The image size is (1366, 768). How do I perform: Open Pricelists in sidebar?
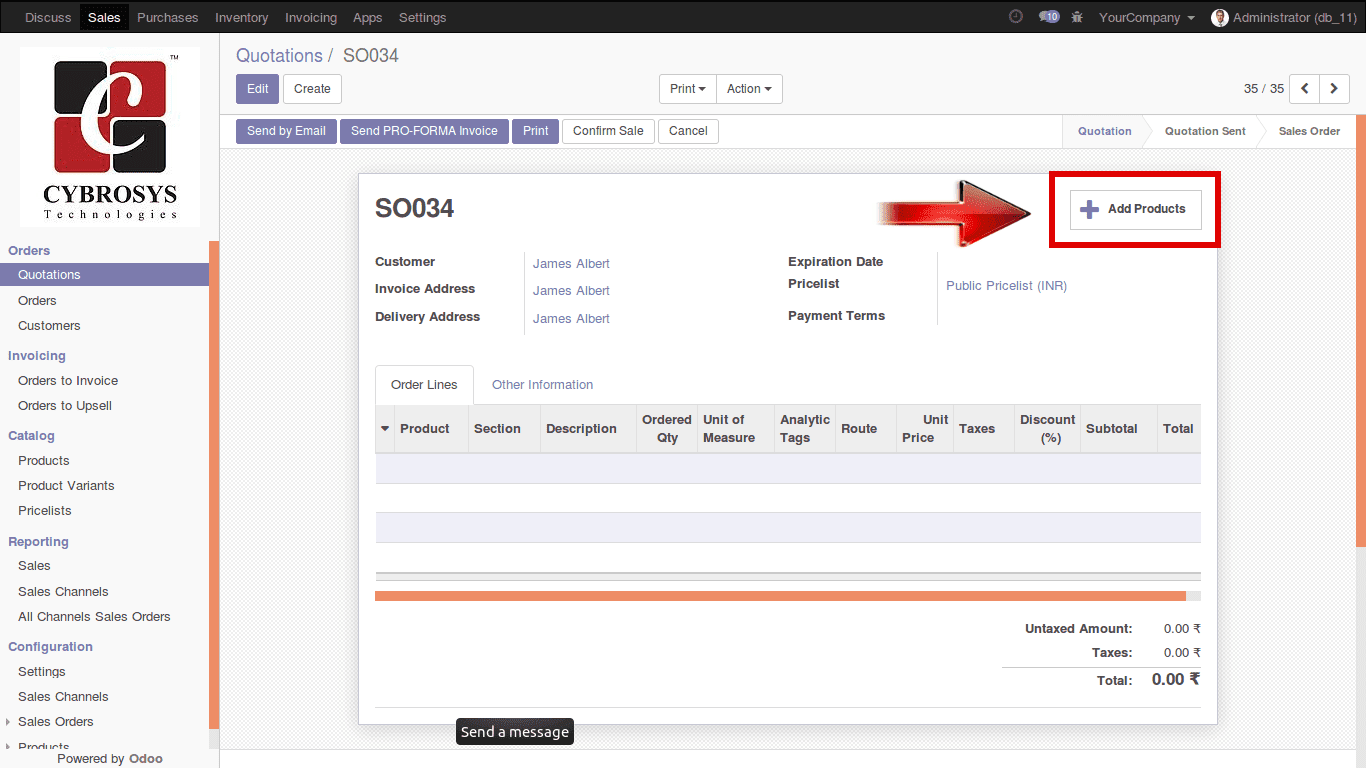tap(45, 511)
